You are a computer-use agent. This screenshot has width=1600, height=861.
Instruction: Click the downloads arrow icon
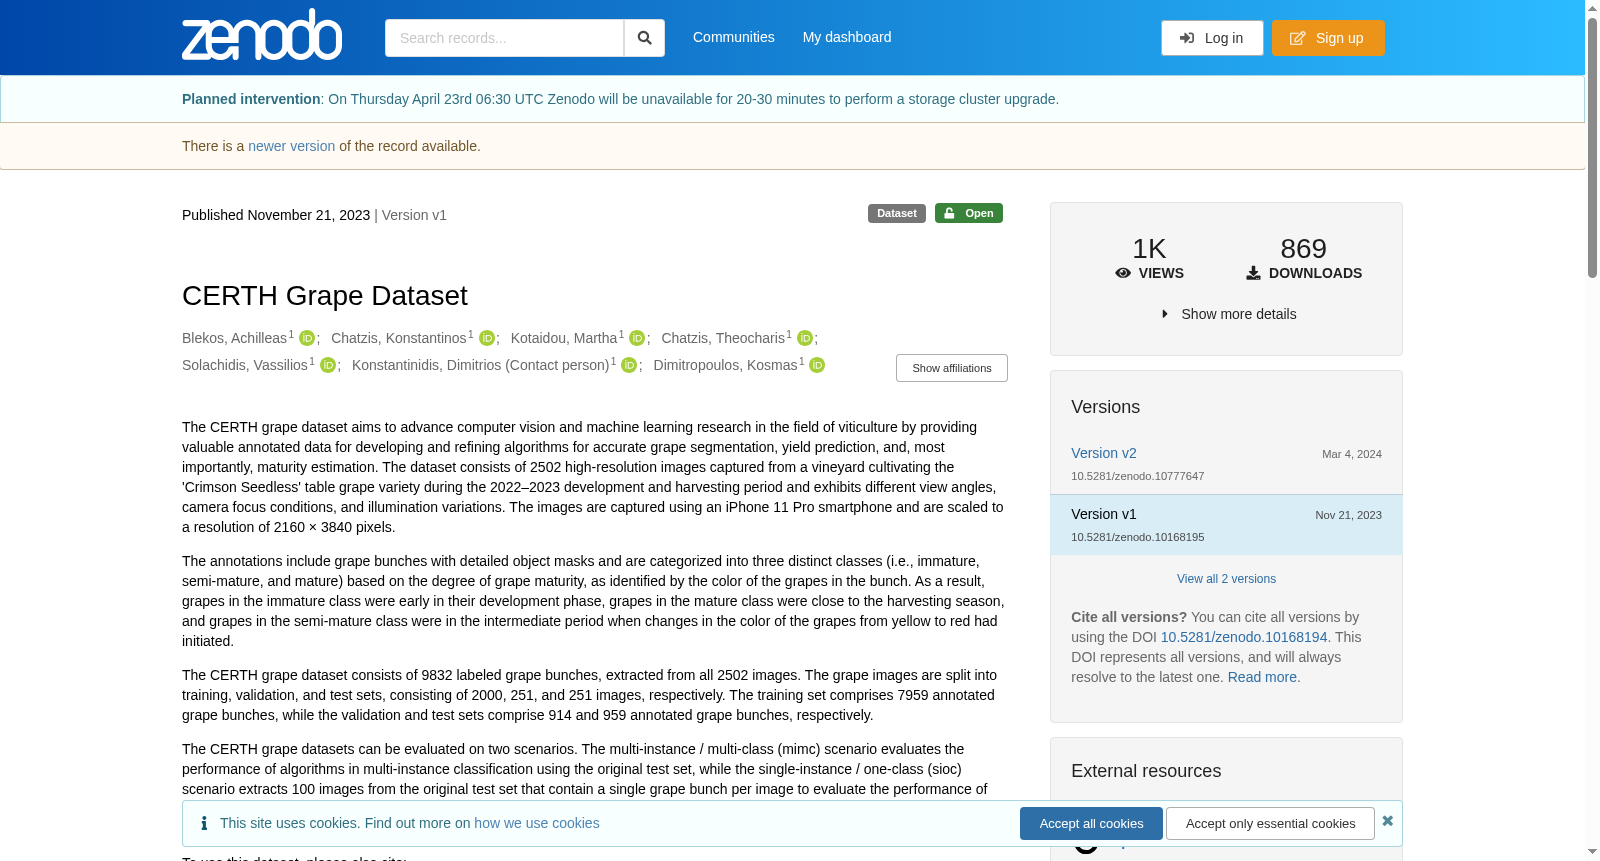1253,273
